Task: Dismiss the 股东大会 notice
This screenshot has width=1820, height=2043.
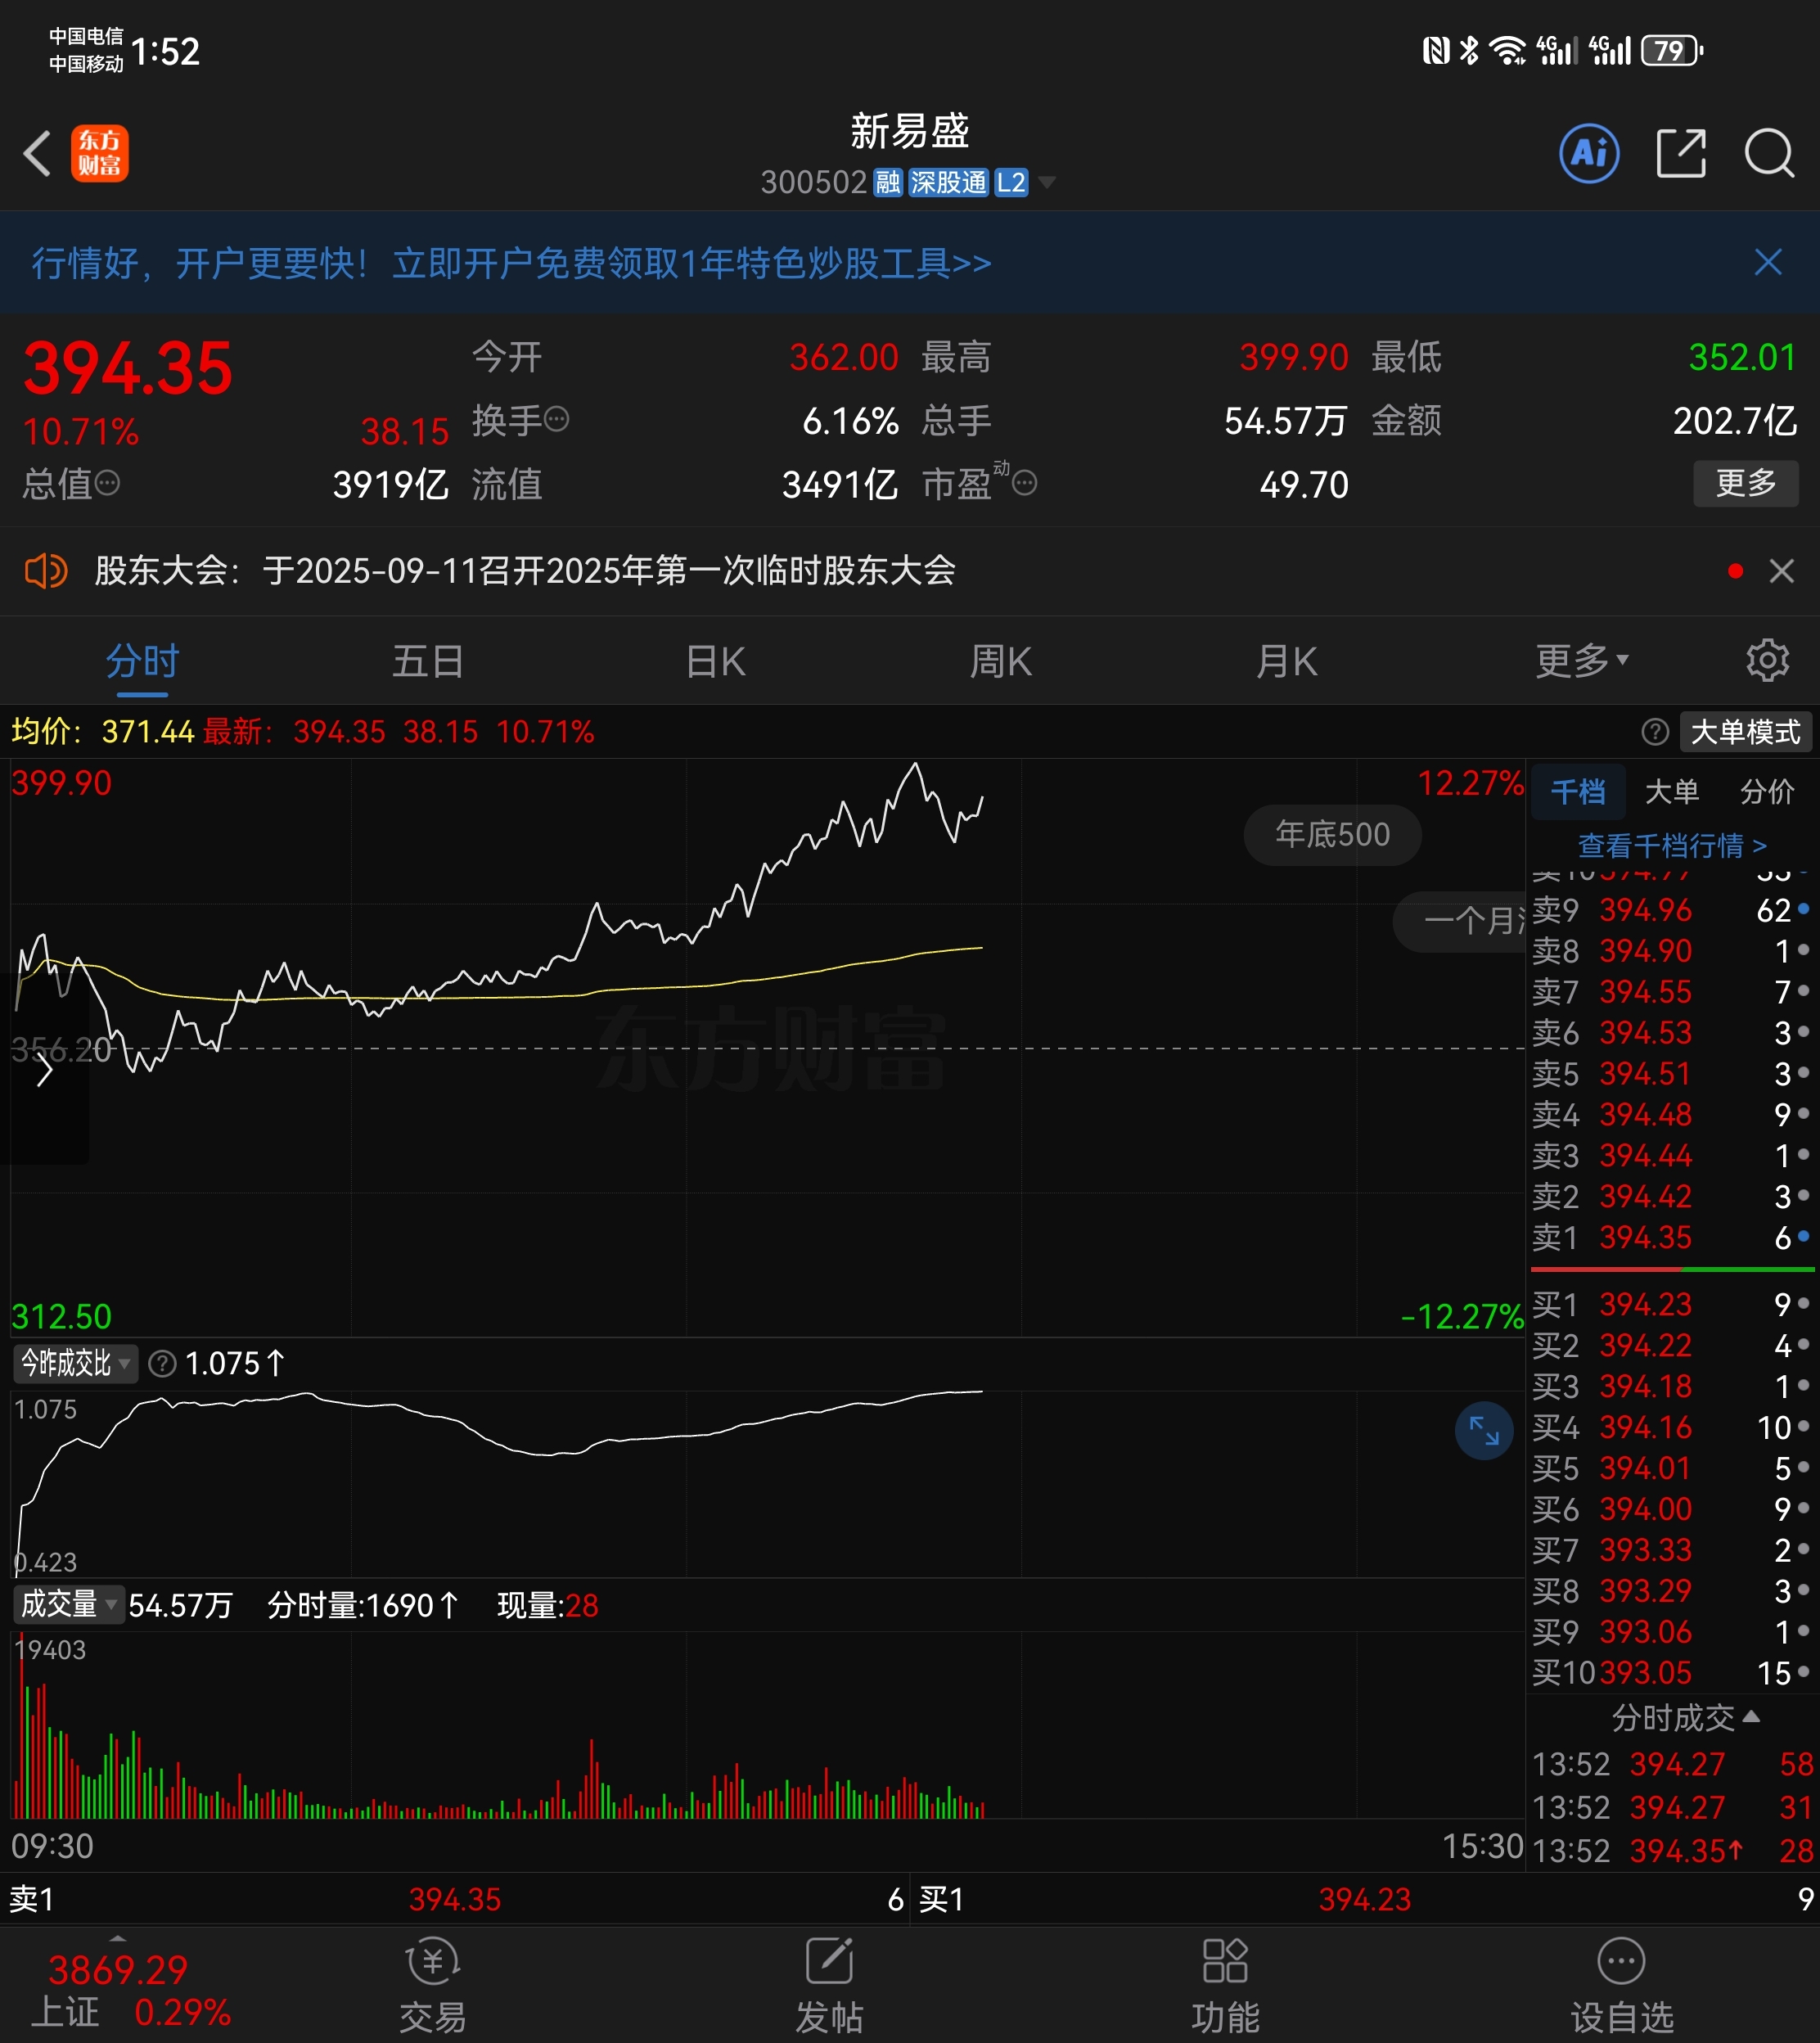Action: [x=1781, y=571]
